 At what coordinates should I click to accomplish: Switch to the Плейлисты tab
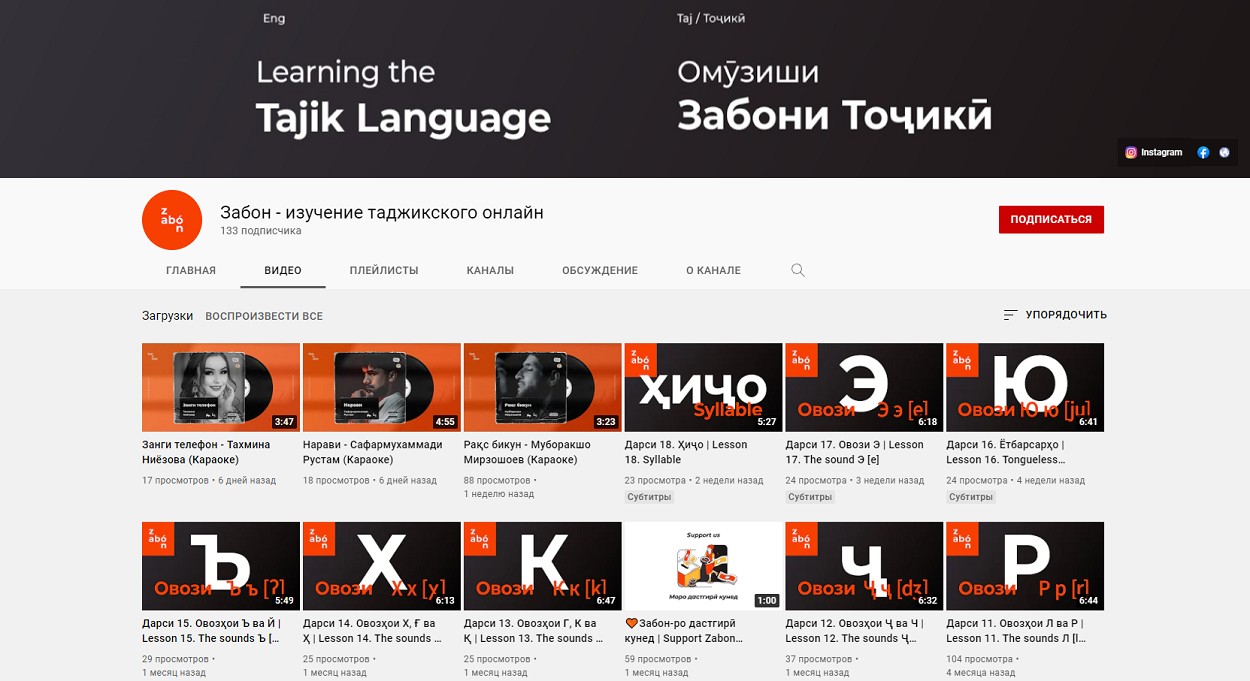(x=384, y=270)
